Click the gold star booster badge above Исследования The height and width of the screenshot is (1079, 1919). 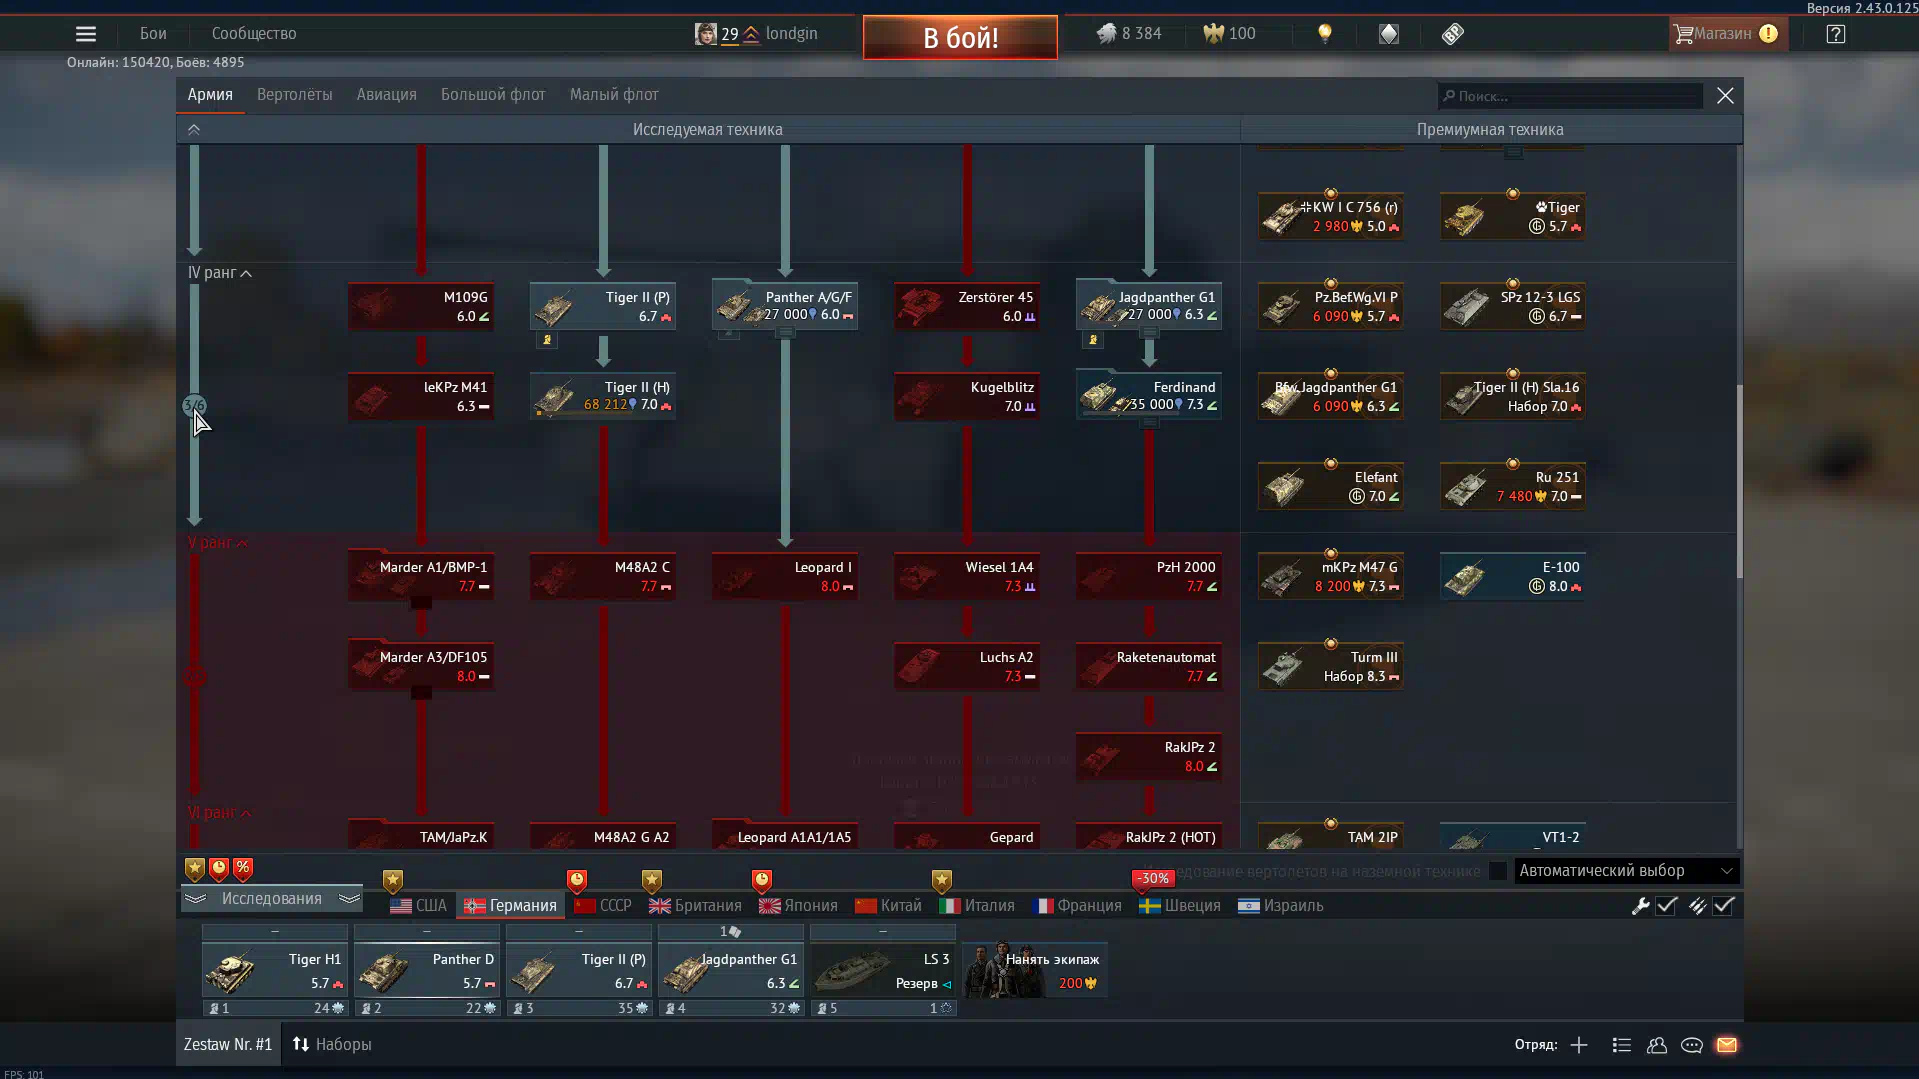pos(195,869)
